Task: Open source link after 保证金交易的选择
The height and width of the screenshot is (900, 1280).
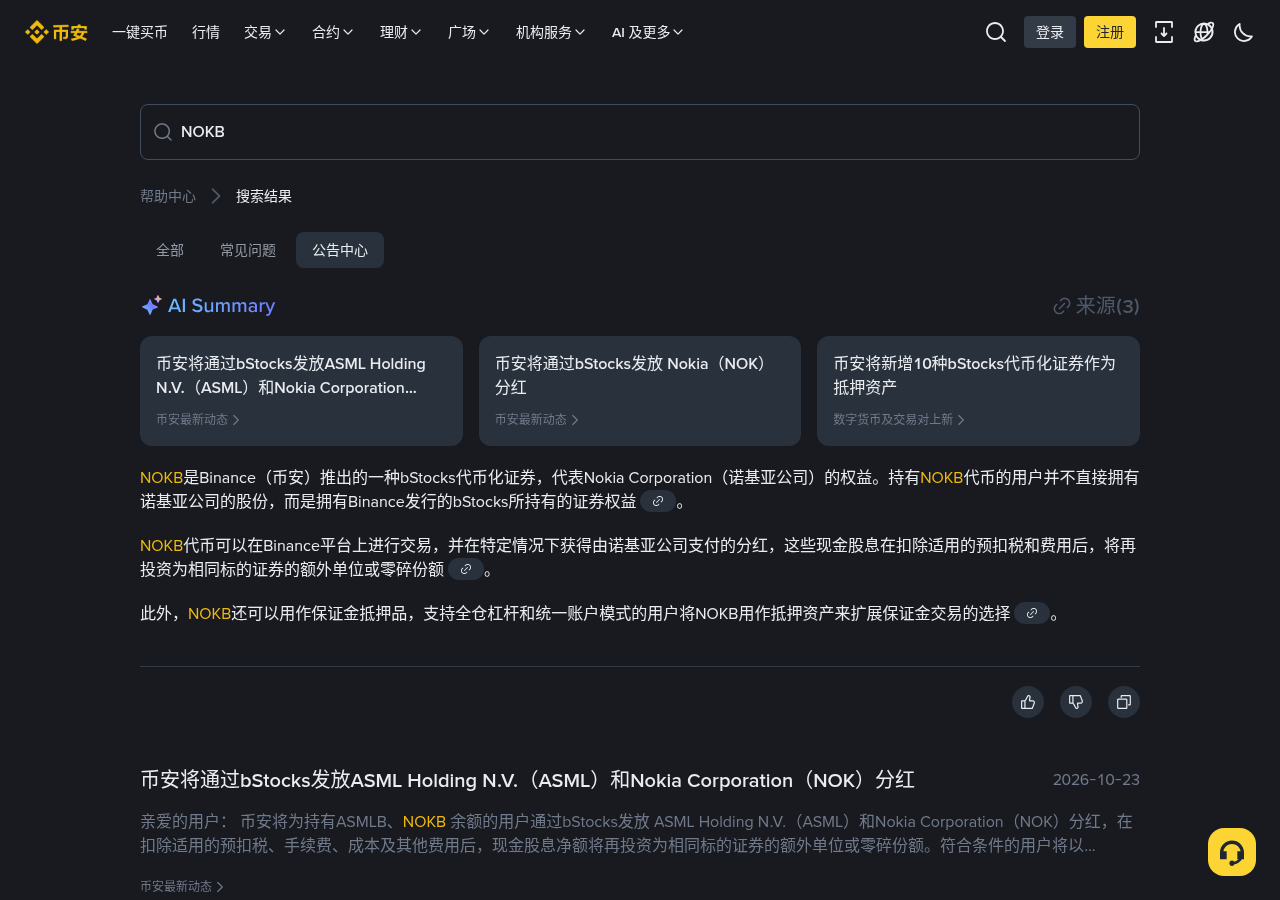Action: [x=1032, y=614]
